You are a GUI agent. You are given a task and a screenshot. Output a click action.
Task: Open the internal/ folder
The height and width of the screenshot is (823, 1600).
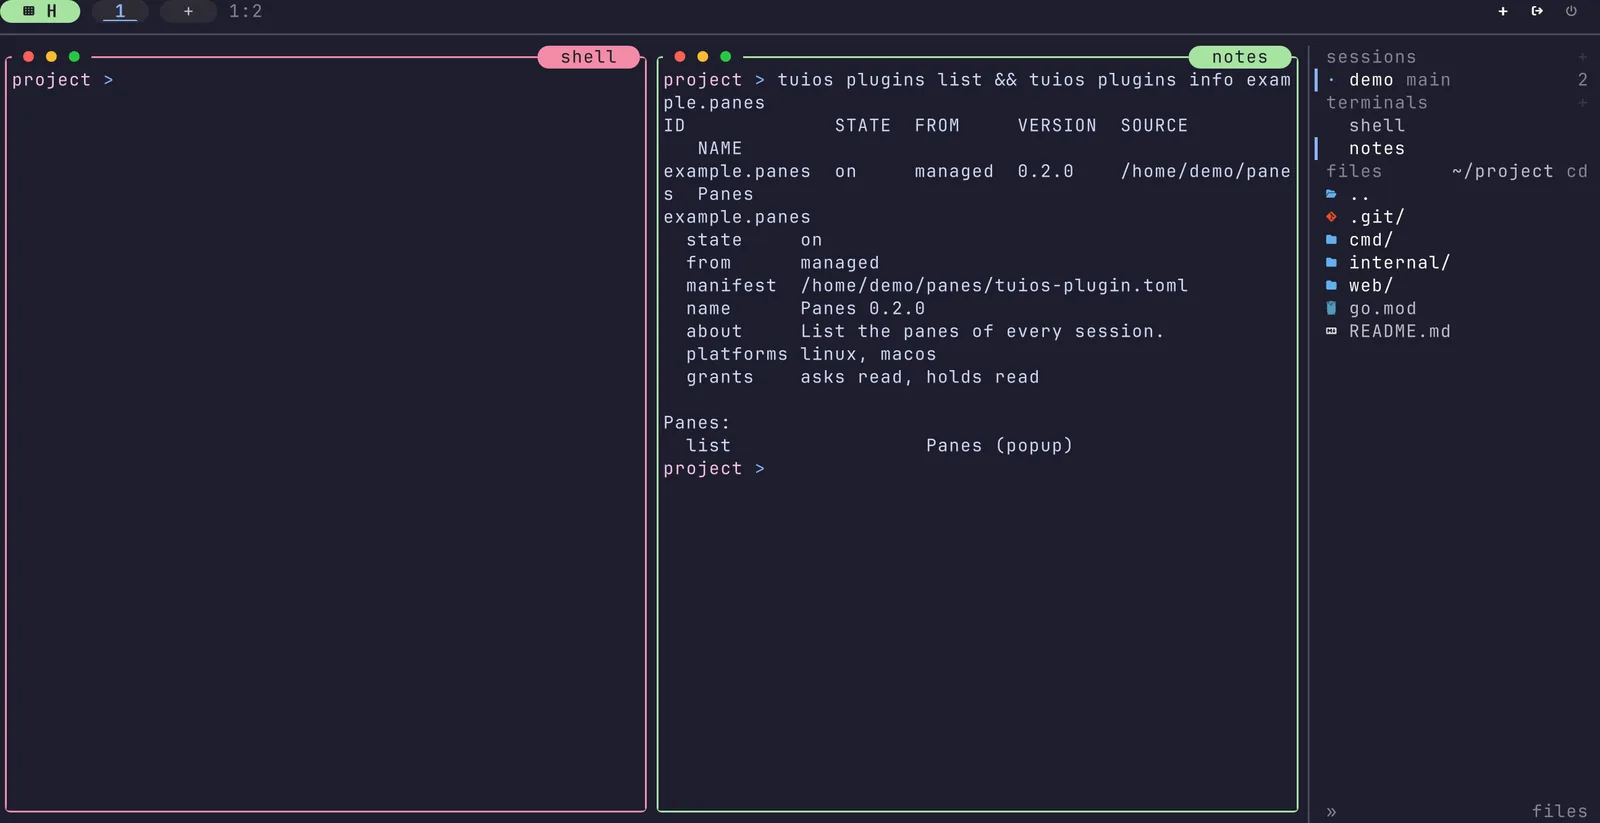pyautogui.click(x=1400, y=263)
